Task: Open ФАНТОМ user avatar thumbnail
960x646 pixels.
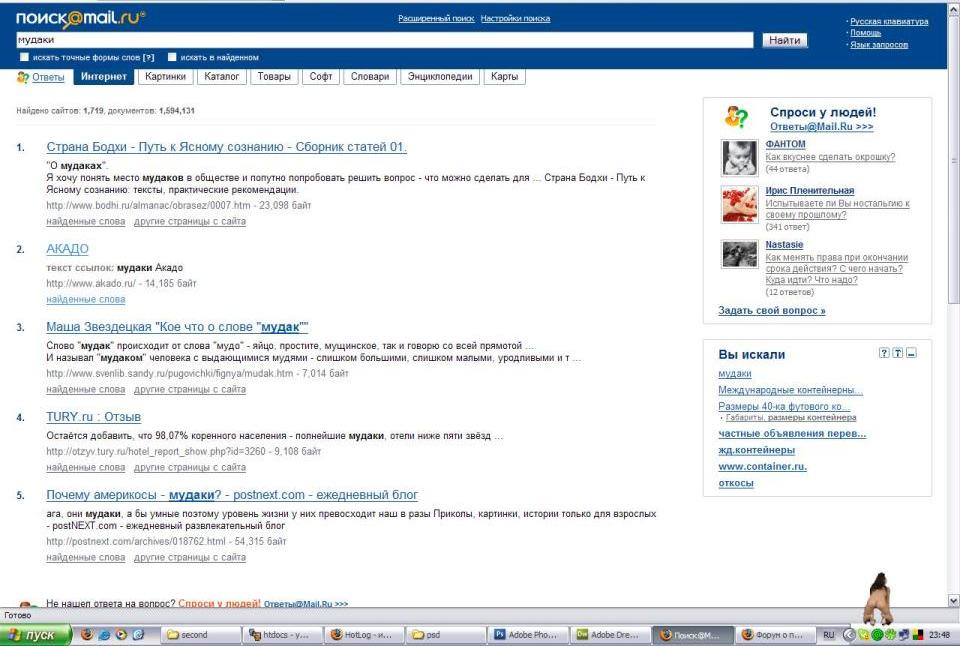Action: [740, 157]
